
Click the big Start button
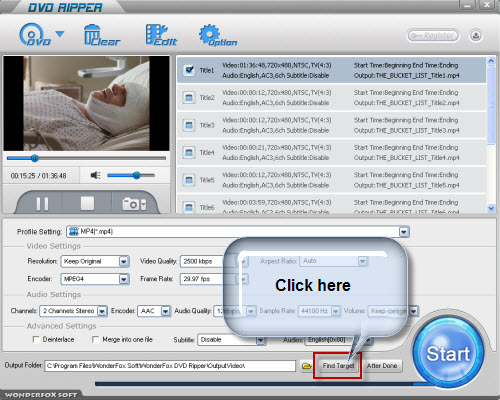[x=448, y=353]
